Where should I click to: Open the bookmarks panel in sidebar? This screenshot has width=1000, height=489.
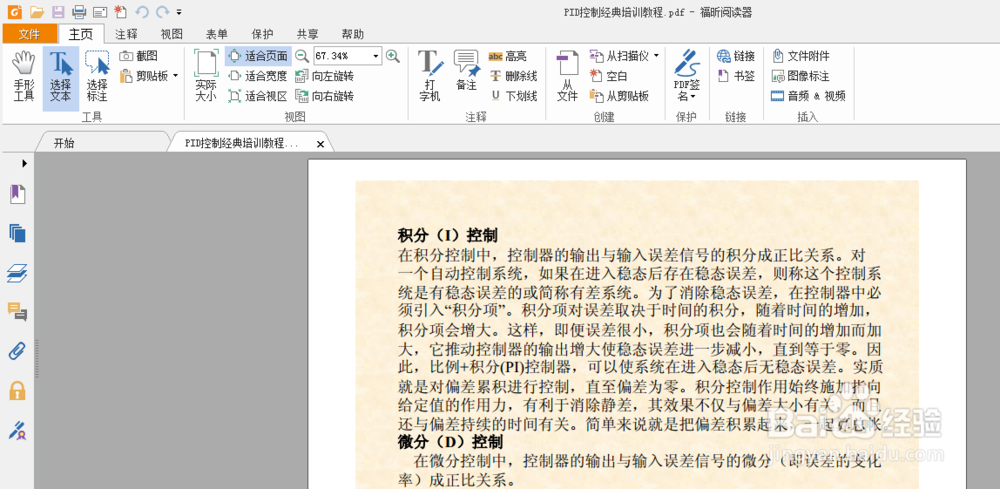pos(17,194)
